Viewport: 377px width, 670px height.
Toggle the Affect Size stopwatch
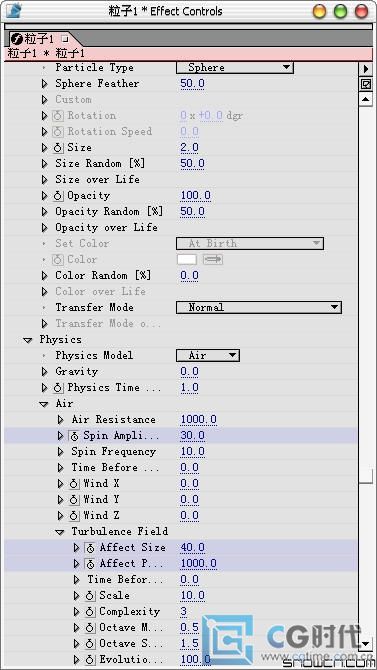click(90, 548)
